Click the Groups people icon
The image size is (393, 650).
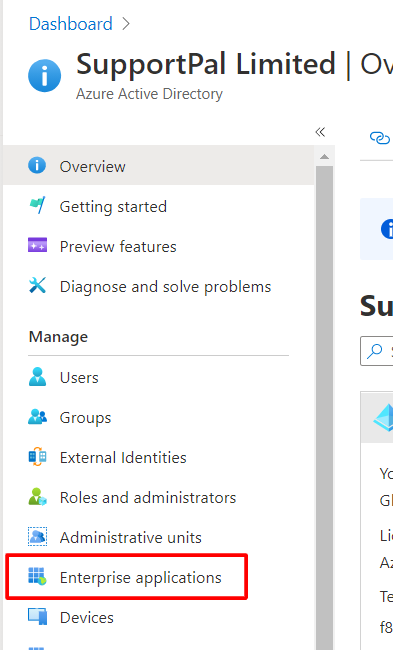37,417
